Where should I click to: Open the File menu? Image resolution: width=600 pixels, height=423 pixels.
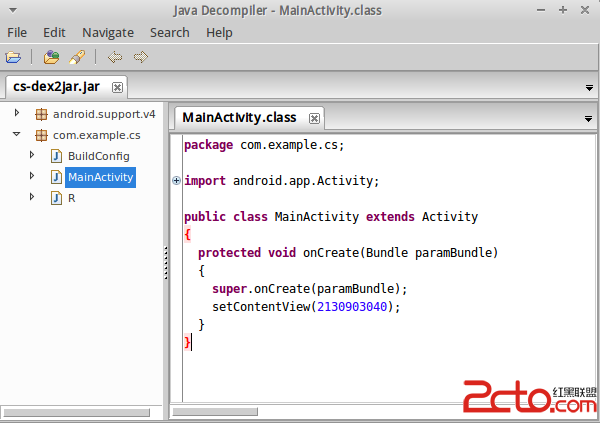(x=17, y=33)
